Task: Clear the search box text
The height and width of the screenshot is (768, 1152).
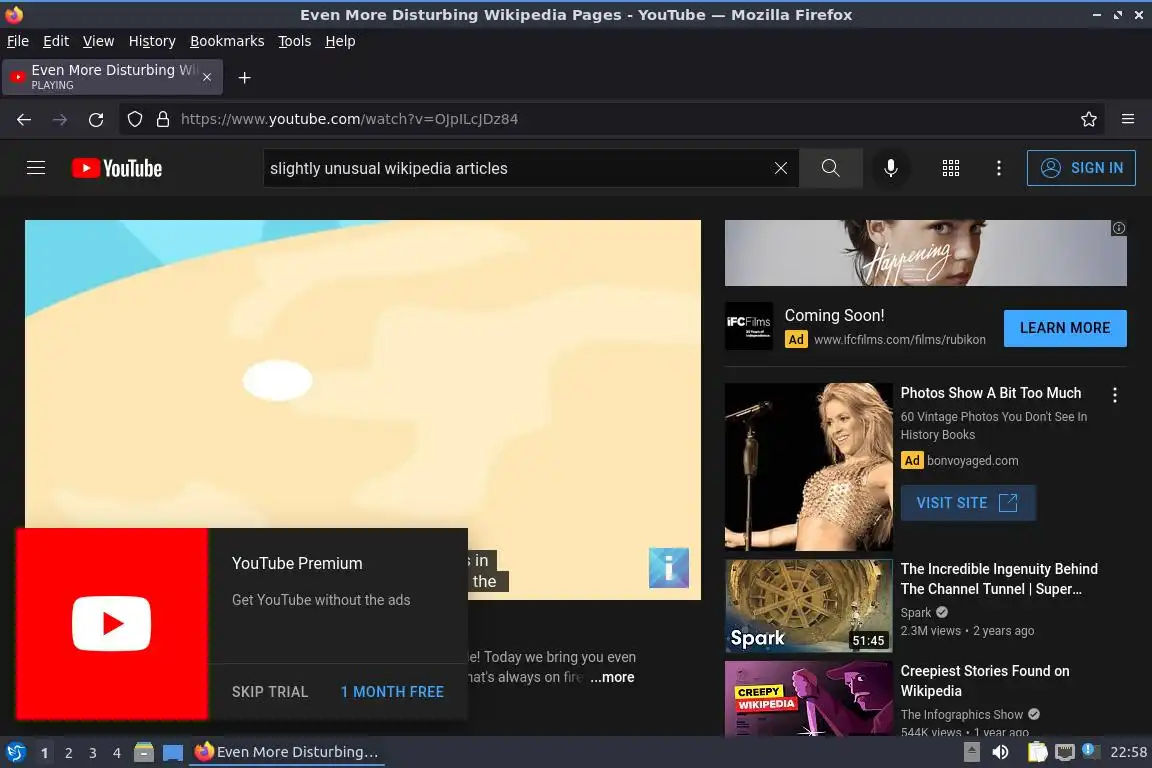Action: click(x=780, y=168)
